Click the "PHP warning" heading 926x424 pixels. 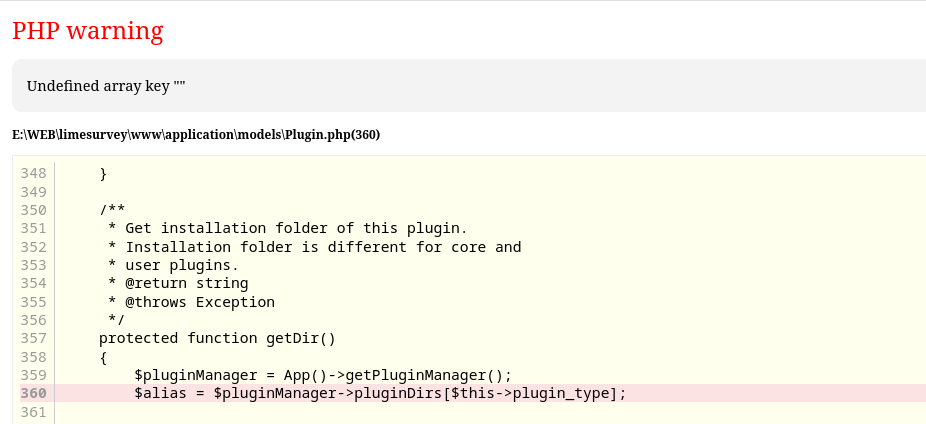87,31
